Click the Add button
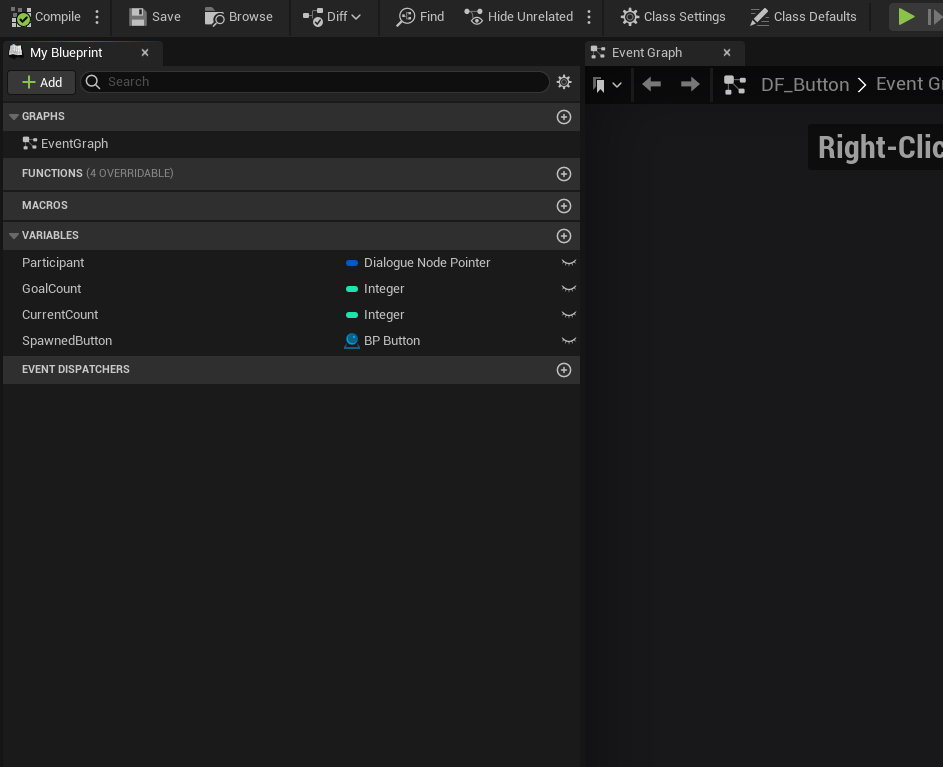943x767 pixels. click(x=42, y=82)
